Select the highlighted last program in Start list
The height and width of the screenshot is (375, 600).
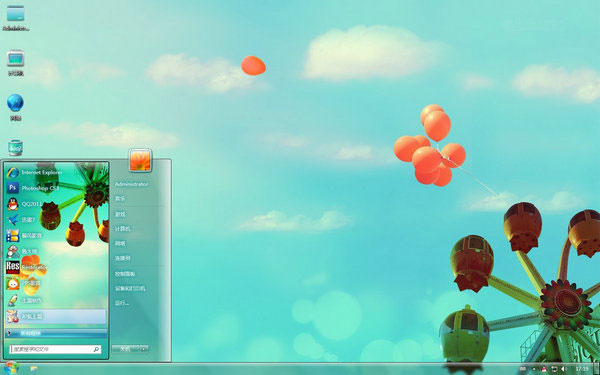point(56,316)
